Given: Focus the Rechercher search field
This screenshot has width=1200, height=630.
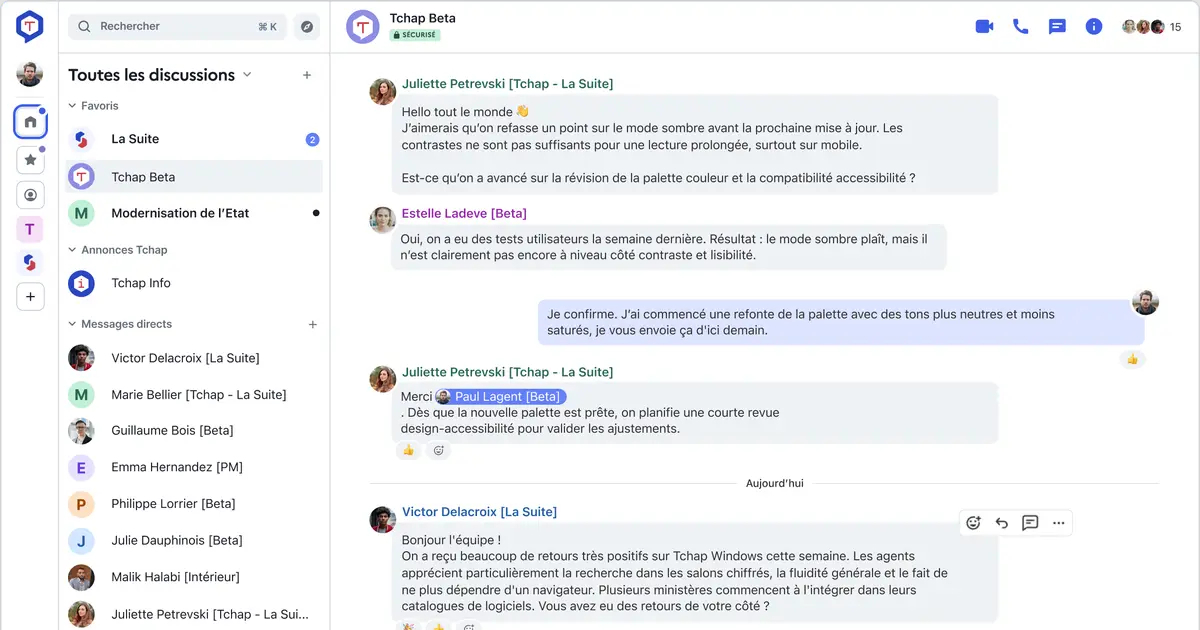Looking at the screenshot, I should pyautogui.click(x=177, y=27).
